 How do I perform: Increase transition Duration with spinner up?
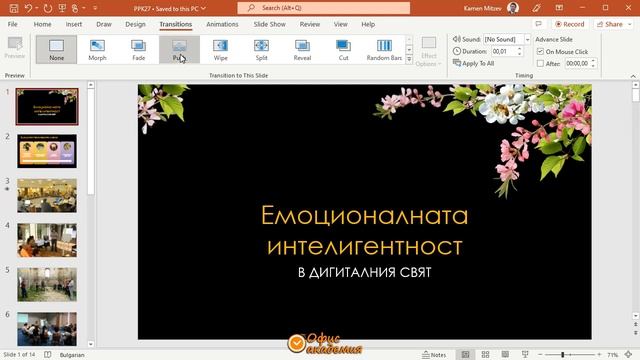[520, 49]
